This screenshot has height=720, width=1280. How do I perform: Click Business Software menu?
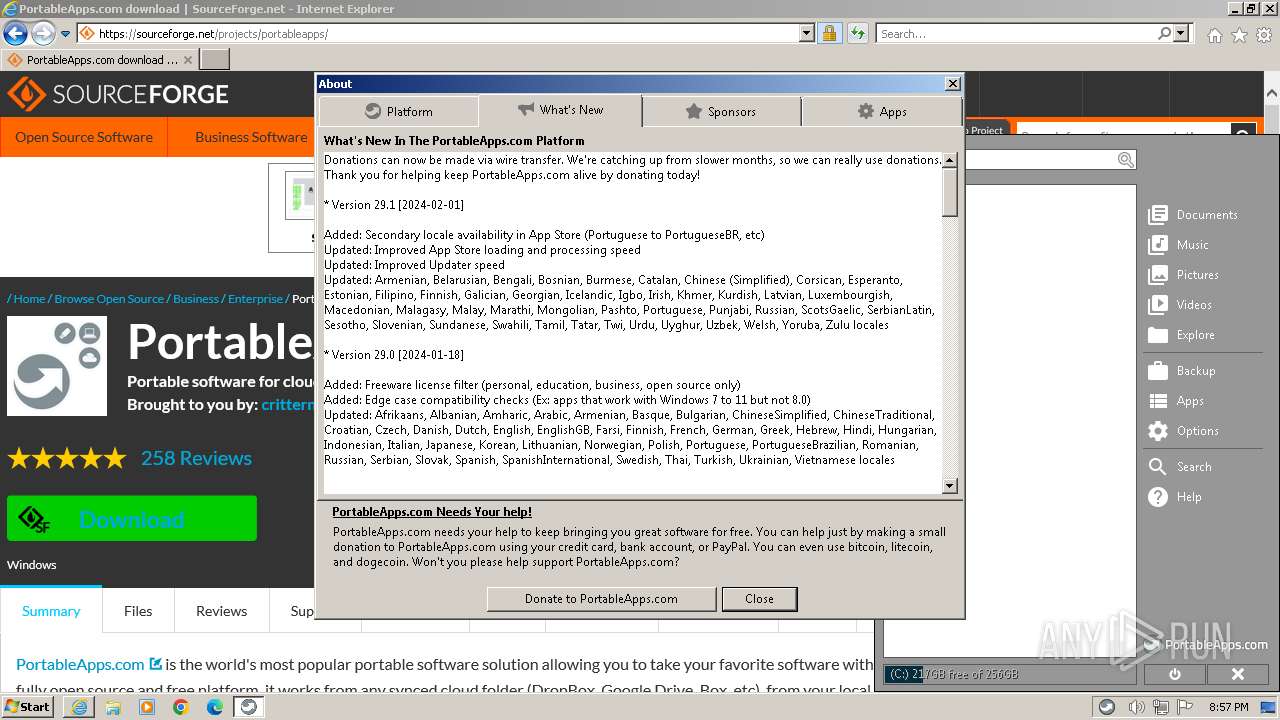(251, 137)
